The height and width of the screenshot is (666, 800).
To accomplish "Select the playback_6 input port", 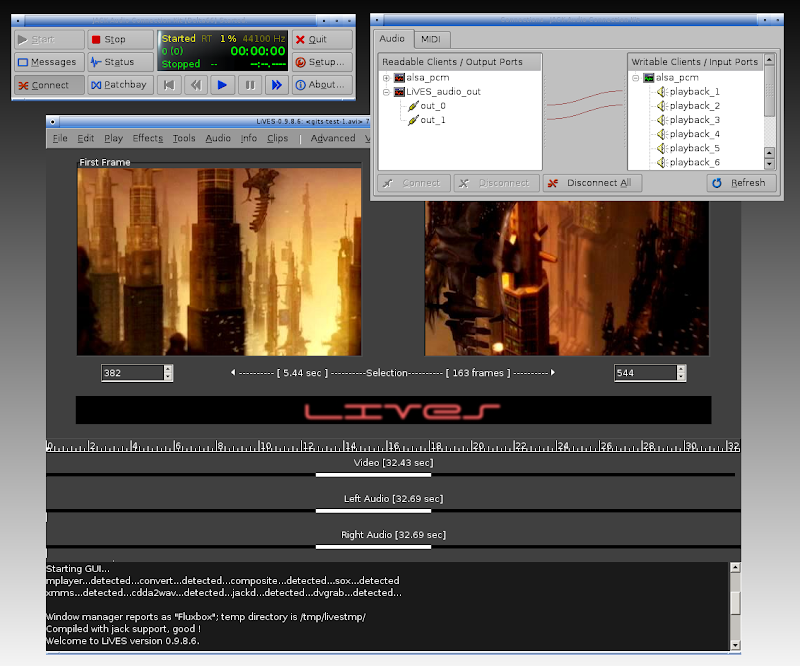I will point(688,162).
